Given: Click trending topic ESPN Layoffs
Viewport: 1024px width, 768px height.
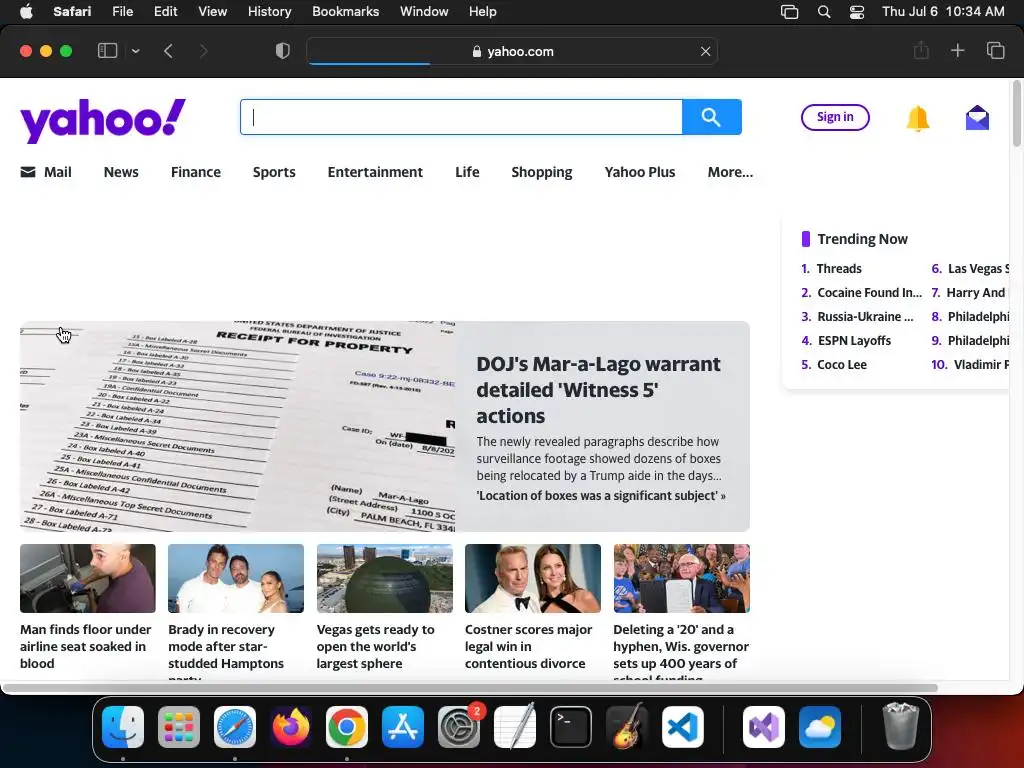Looking at the screenshot, I should click(x=854, y=341).
